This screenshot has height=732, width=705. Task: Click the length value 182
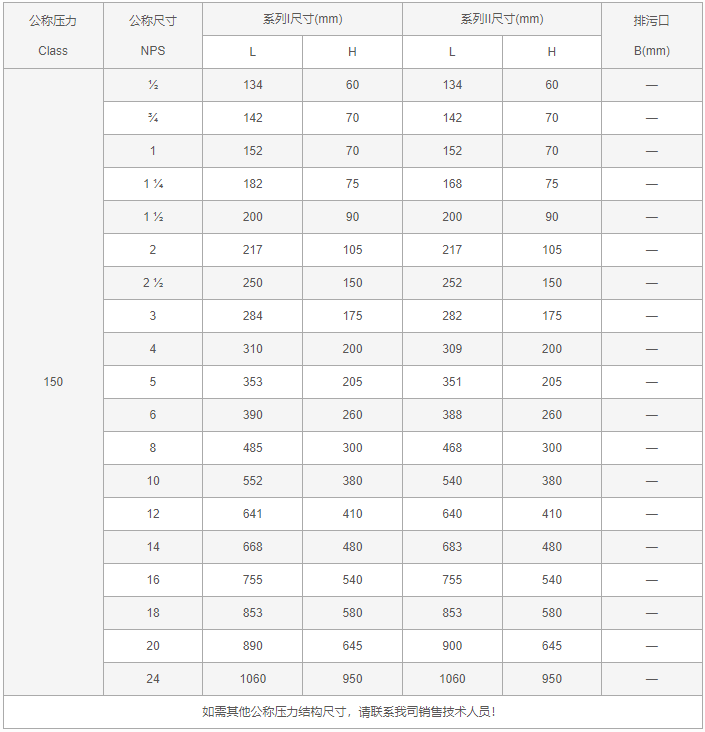point(253,184)
